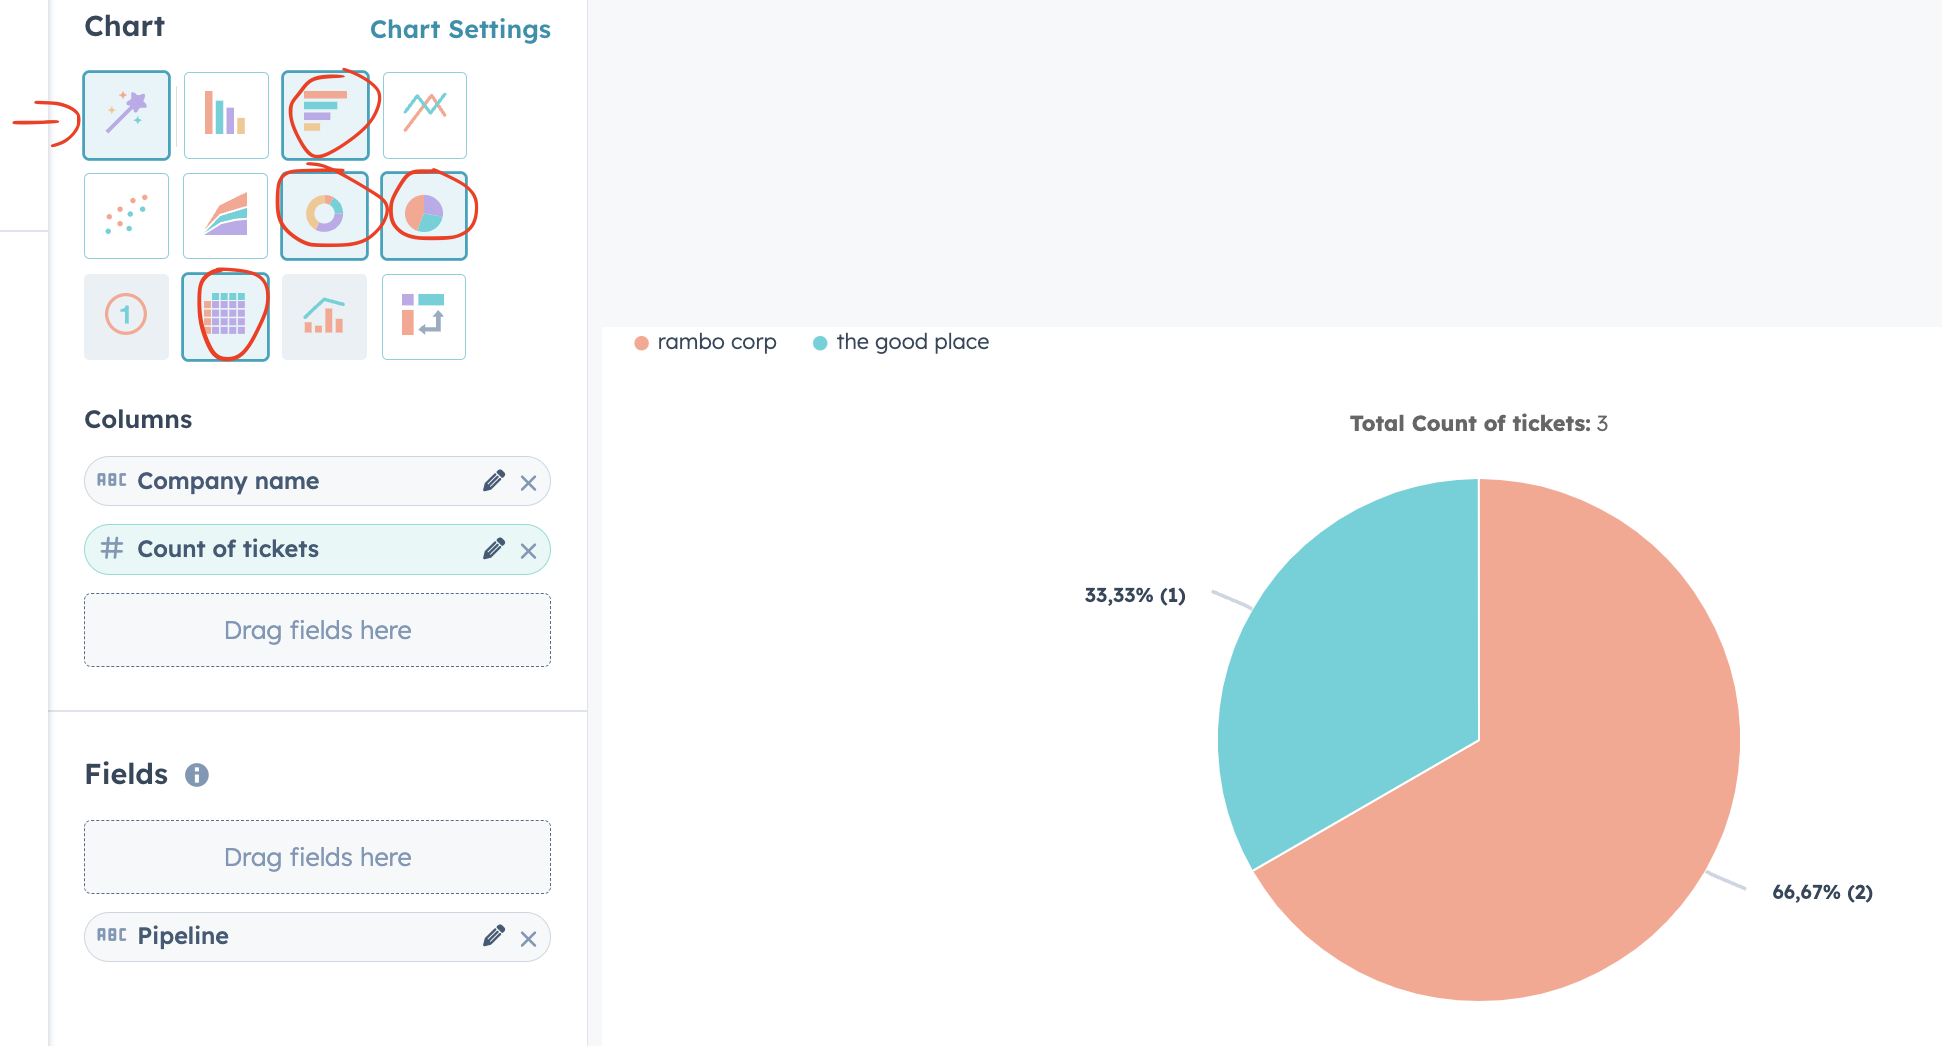Select the pivot chart type
1942x1046 pixels.
coord(423,316)
